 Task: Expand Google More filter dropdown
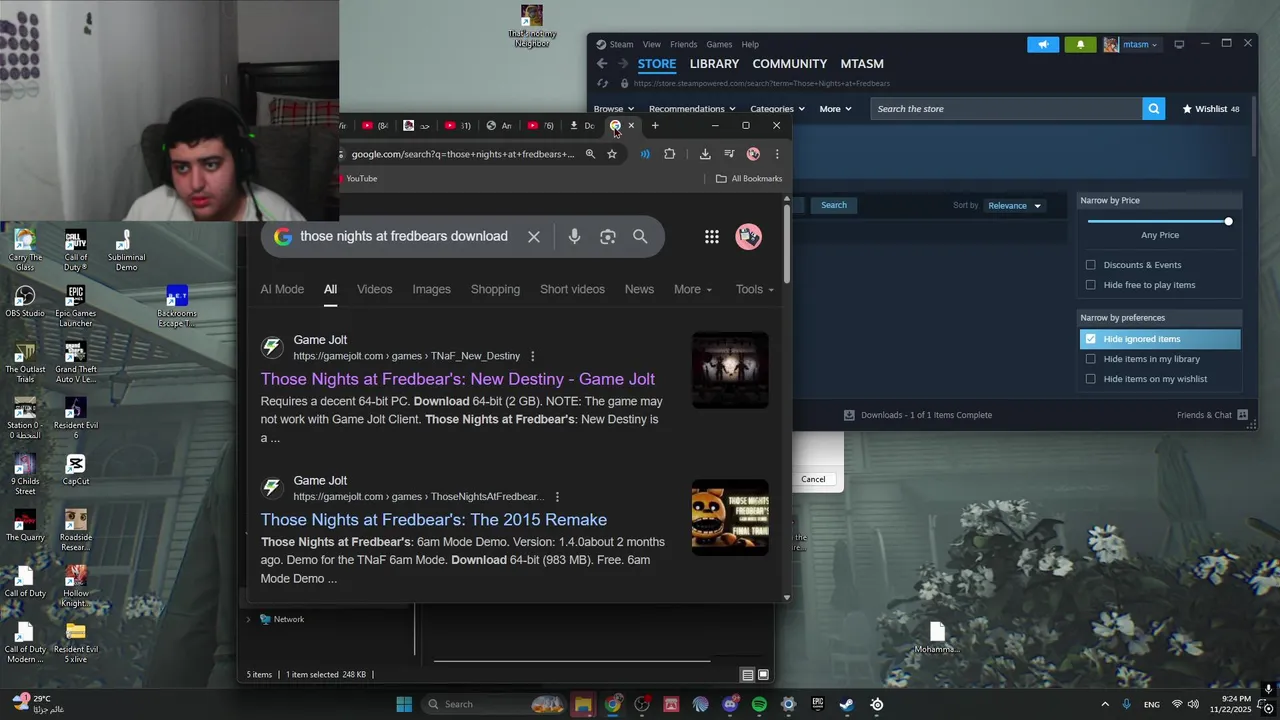[693, 290]
